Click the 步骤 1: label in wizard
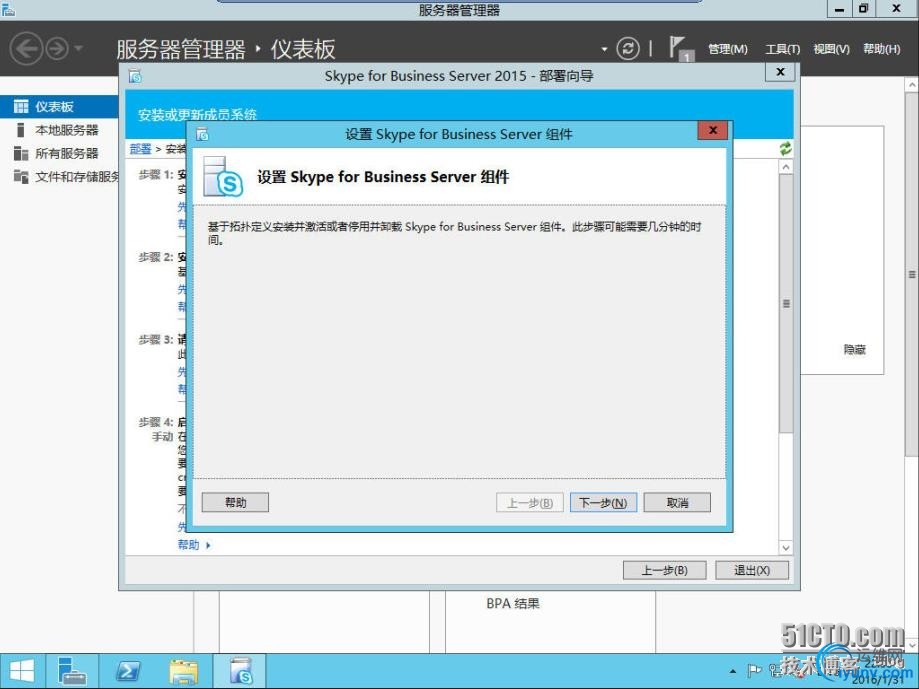The image size is (919, 689). (x=156, y=175)
